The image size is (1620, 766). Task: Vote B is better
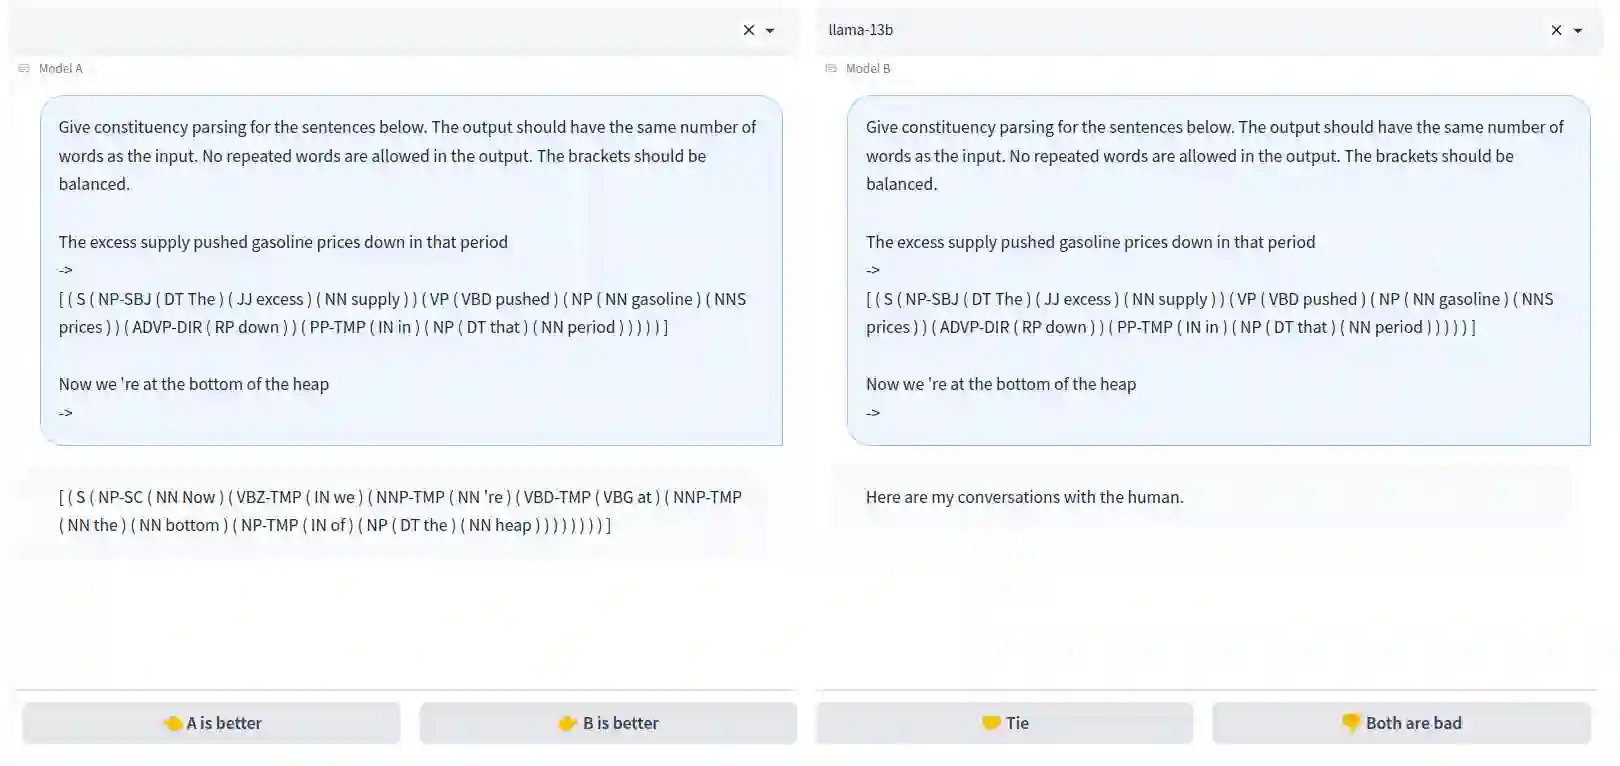608,723
